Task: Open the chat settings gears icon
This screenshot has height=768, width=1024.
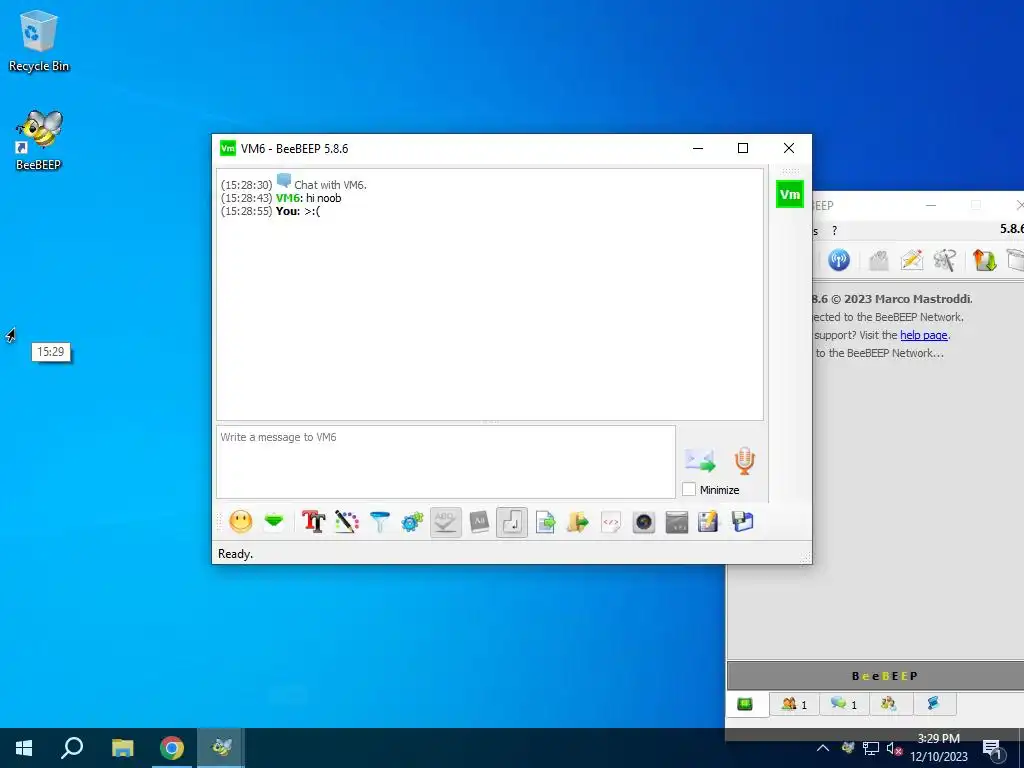Action: [x=413, y=522]
